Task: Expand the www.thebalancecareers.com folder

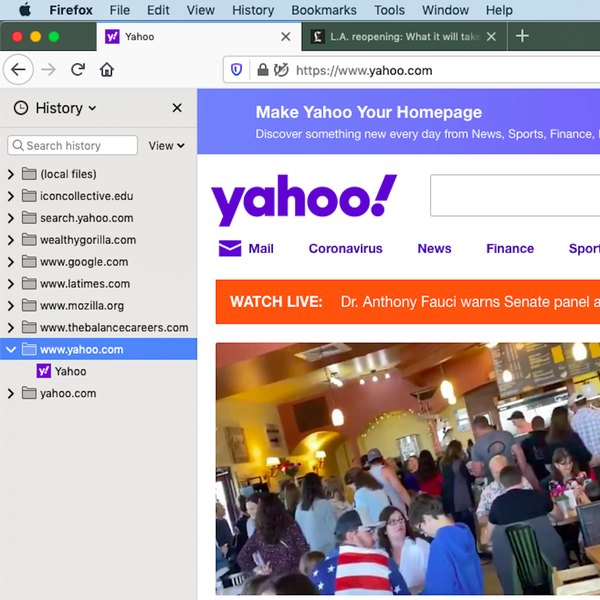Action: [x=11, y=328]
